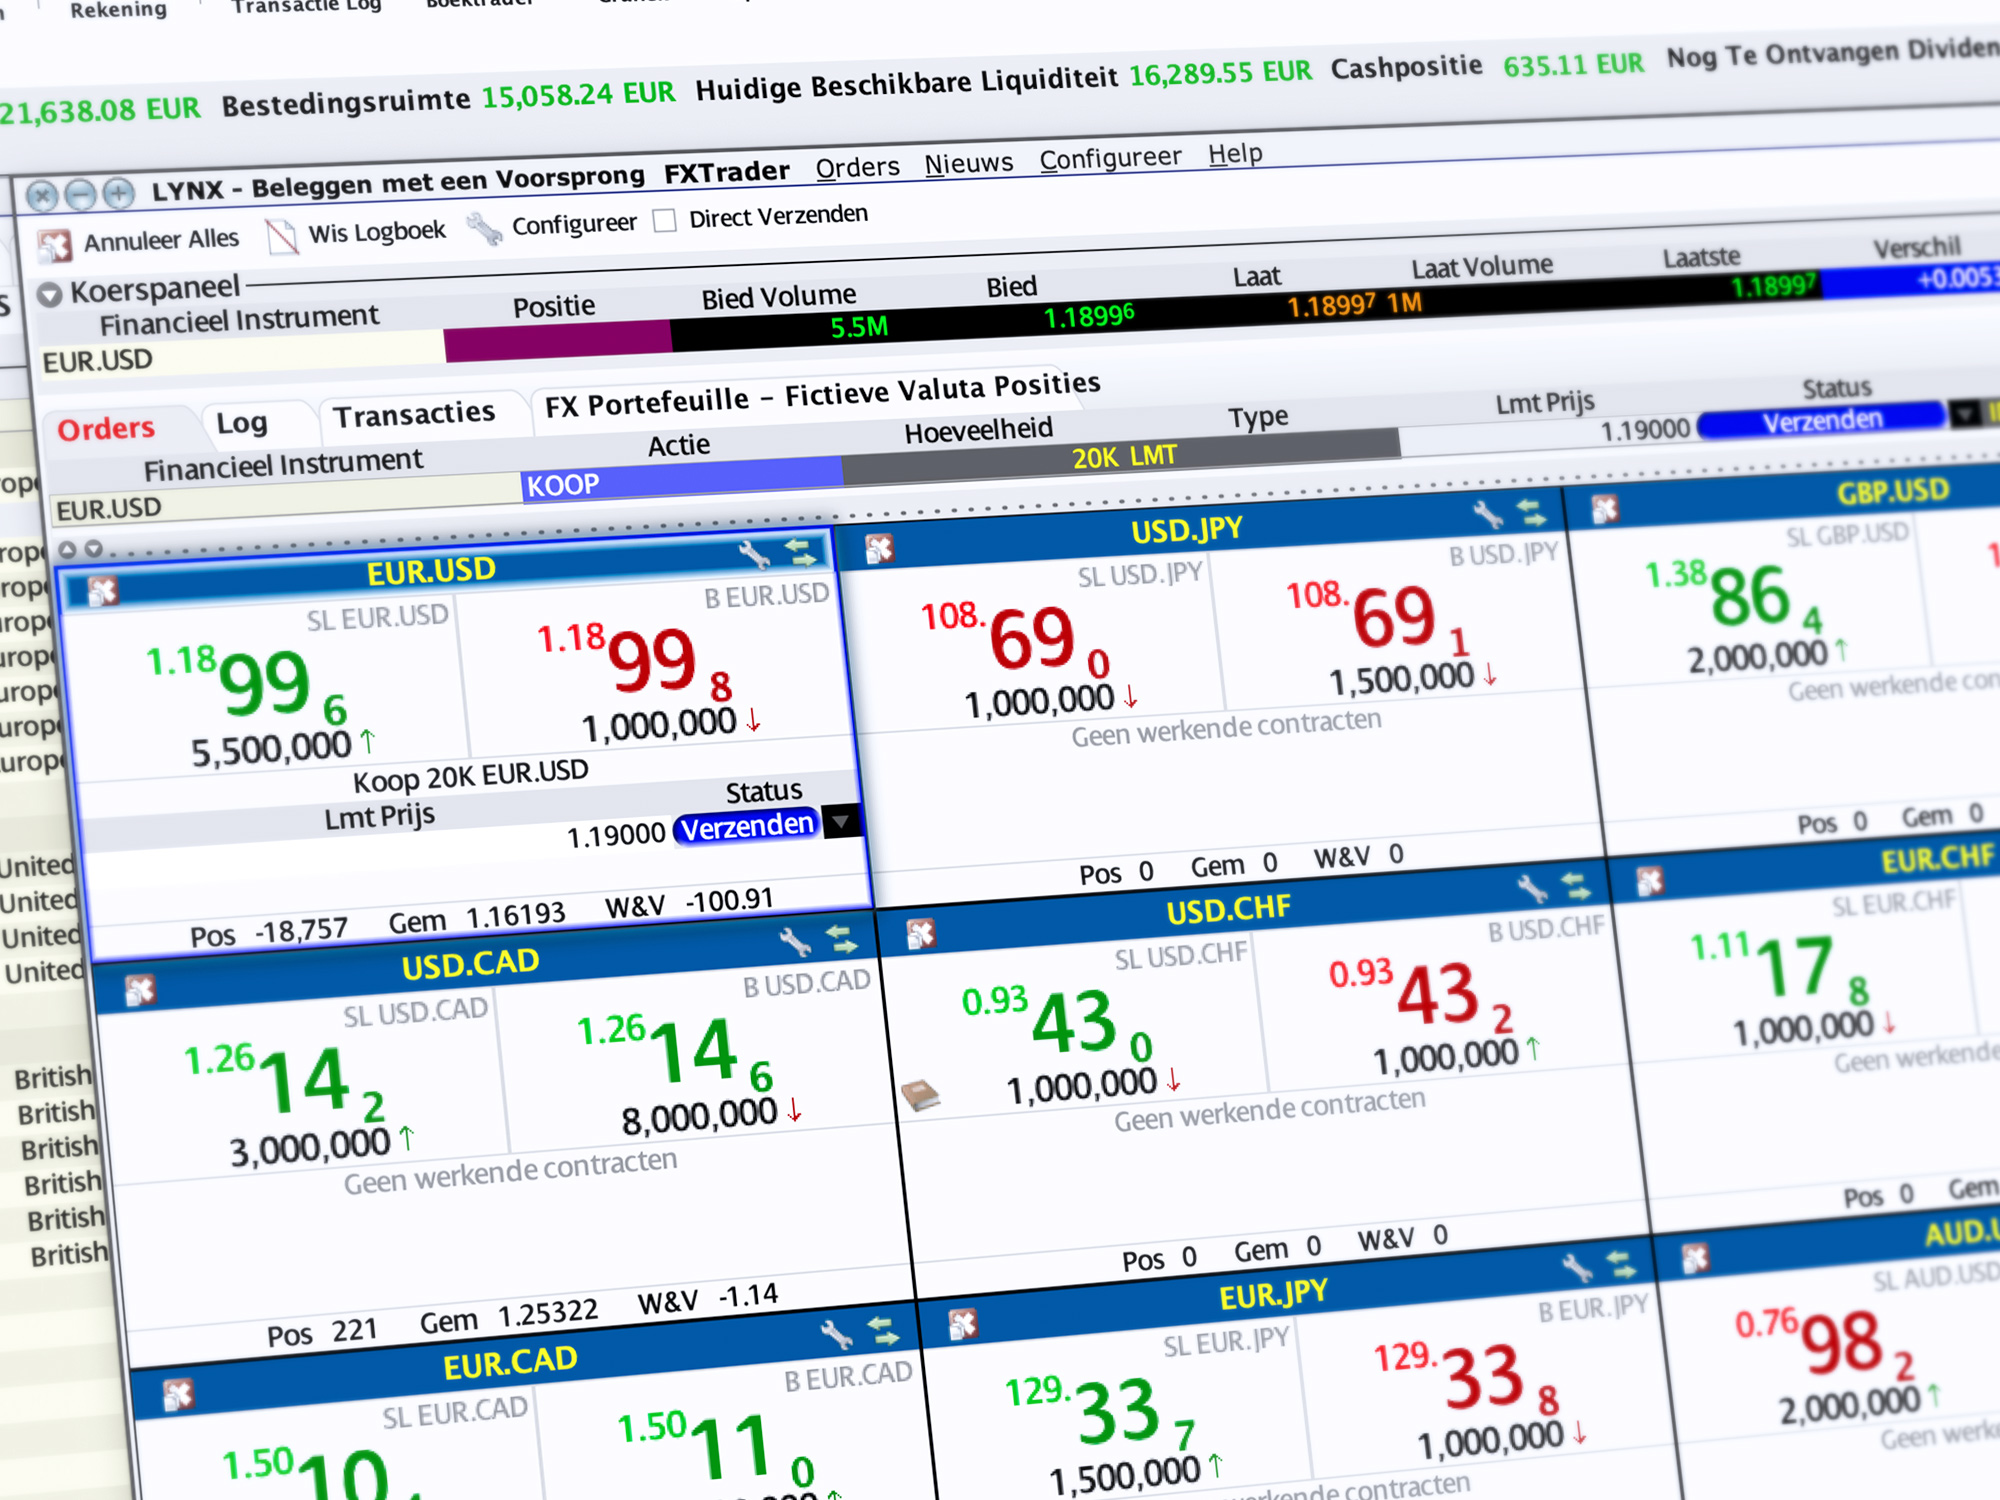Open wrench settings on EUR.USD cell
This screenshot has height=1500, width=2000.
click(x=755, y=553)
